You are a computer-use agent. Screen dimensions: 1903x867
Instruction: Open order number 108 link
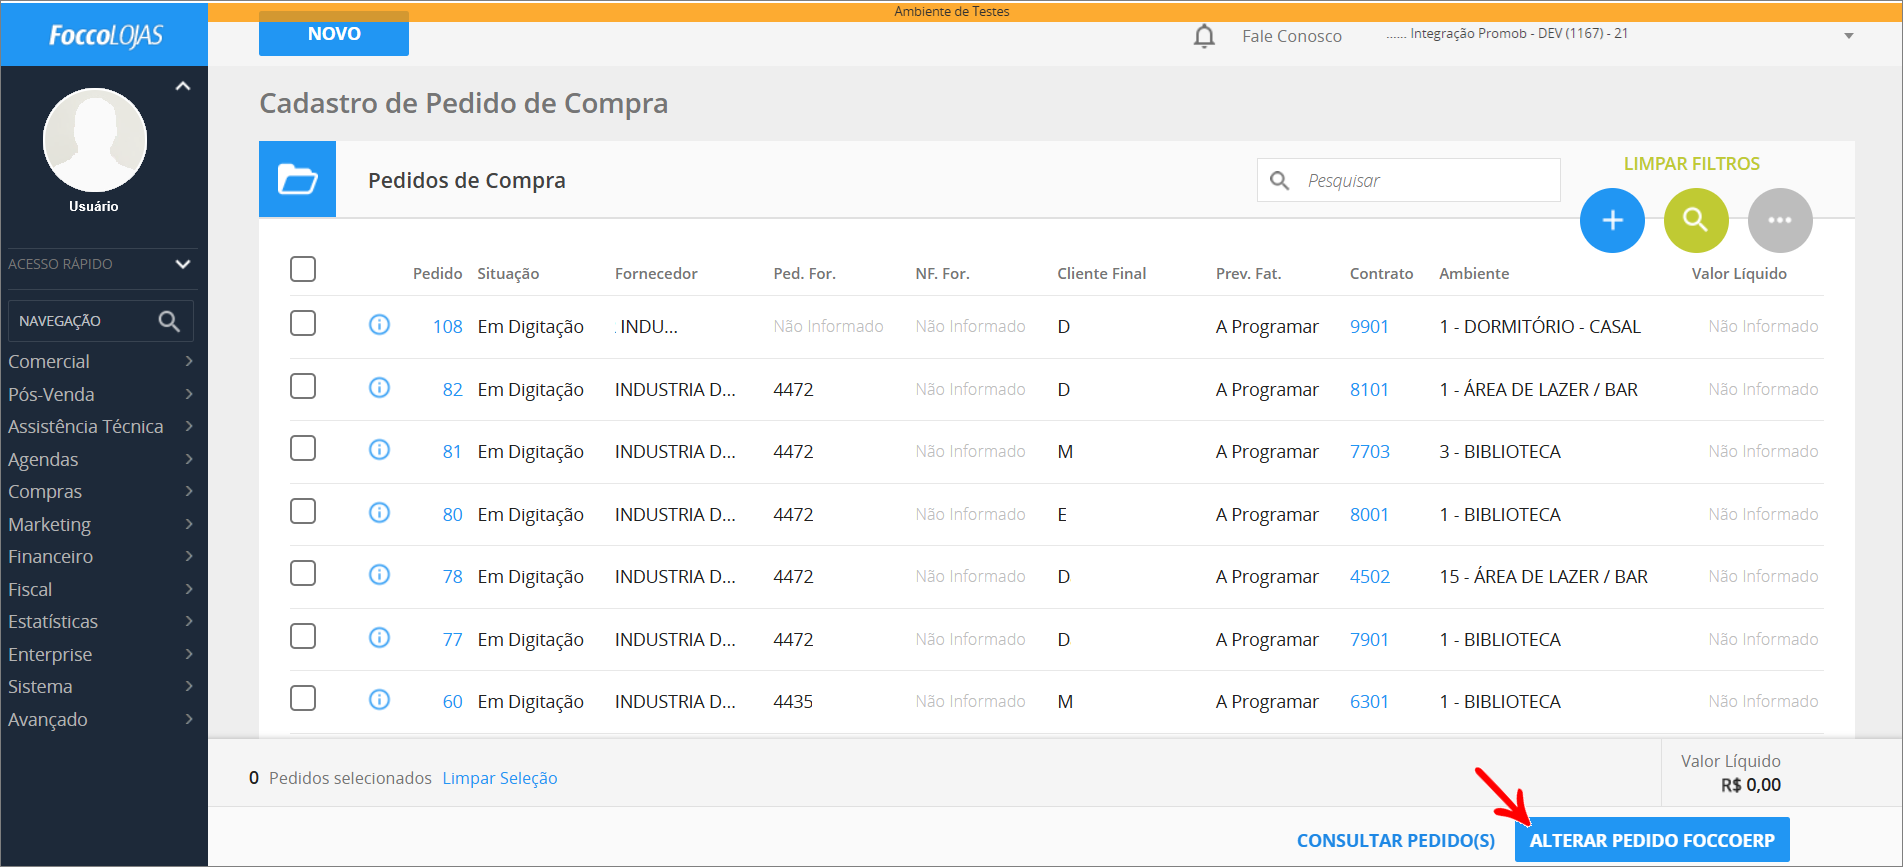pos(447,326)
